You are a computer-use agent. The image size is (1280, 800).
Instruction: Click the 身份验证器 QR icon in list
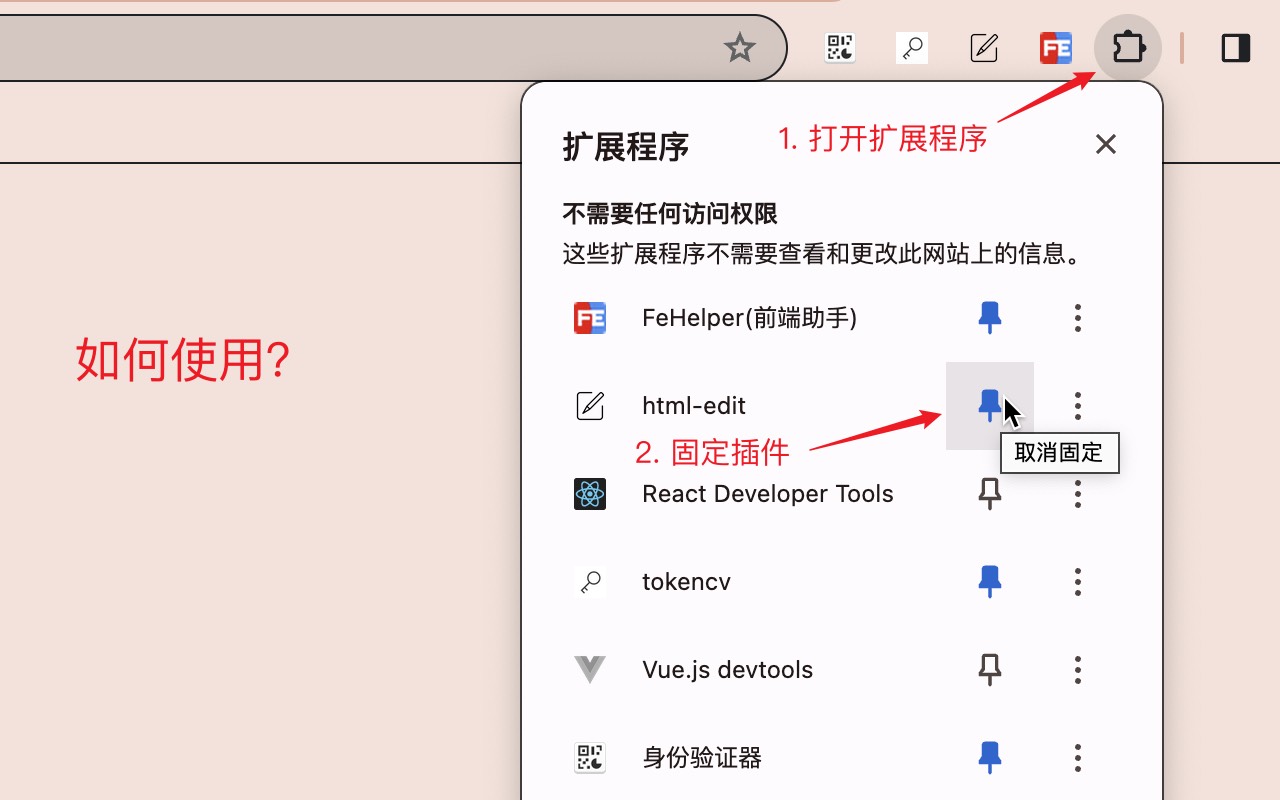(x=590, y=758)
